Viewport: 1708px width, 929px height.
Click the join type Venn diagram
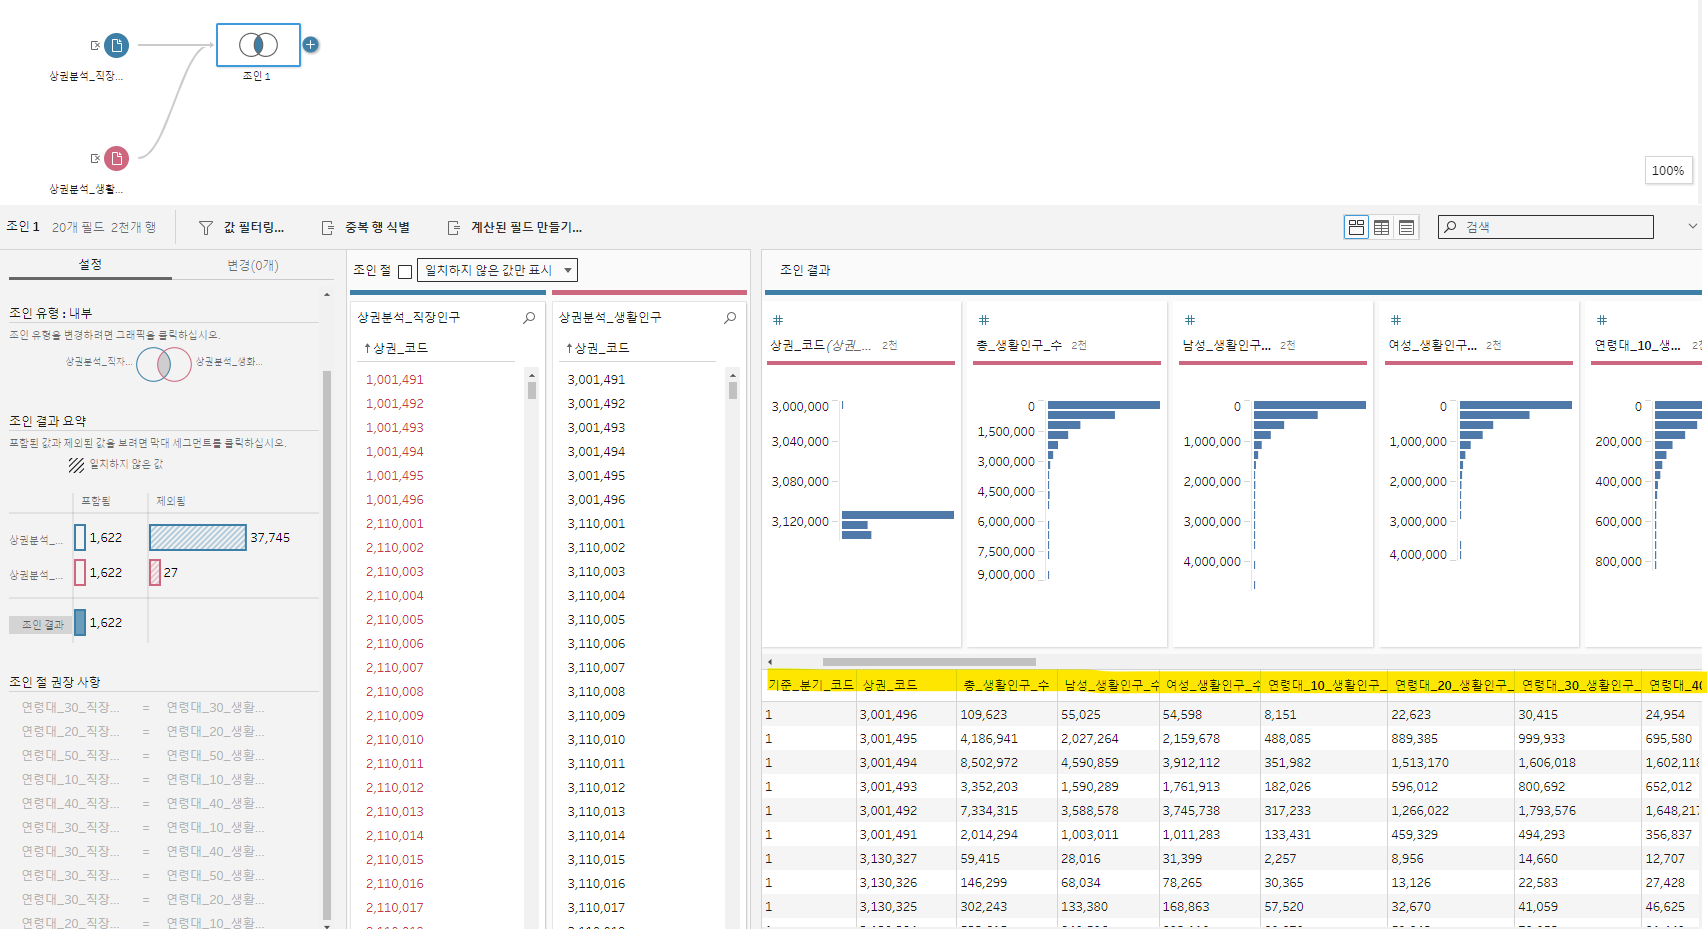tap(164, 364)
